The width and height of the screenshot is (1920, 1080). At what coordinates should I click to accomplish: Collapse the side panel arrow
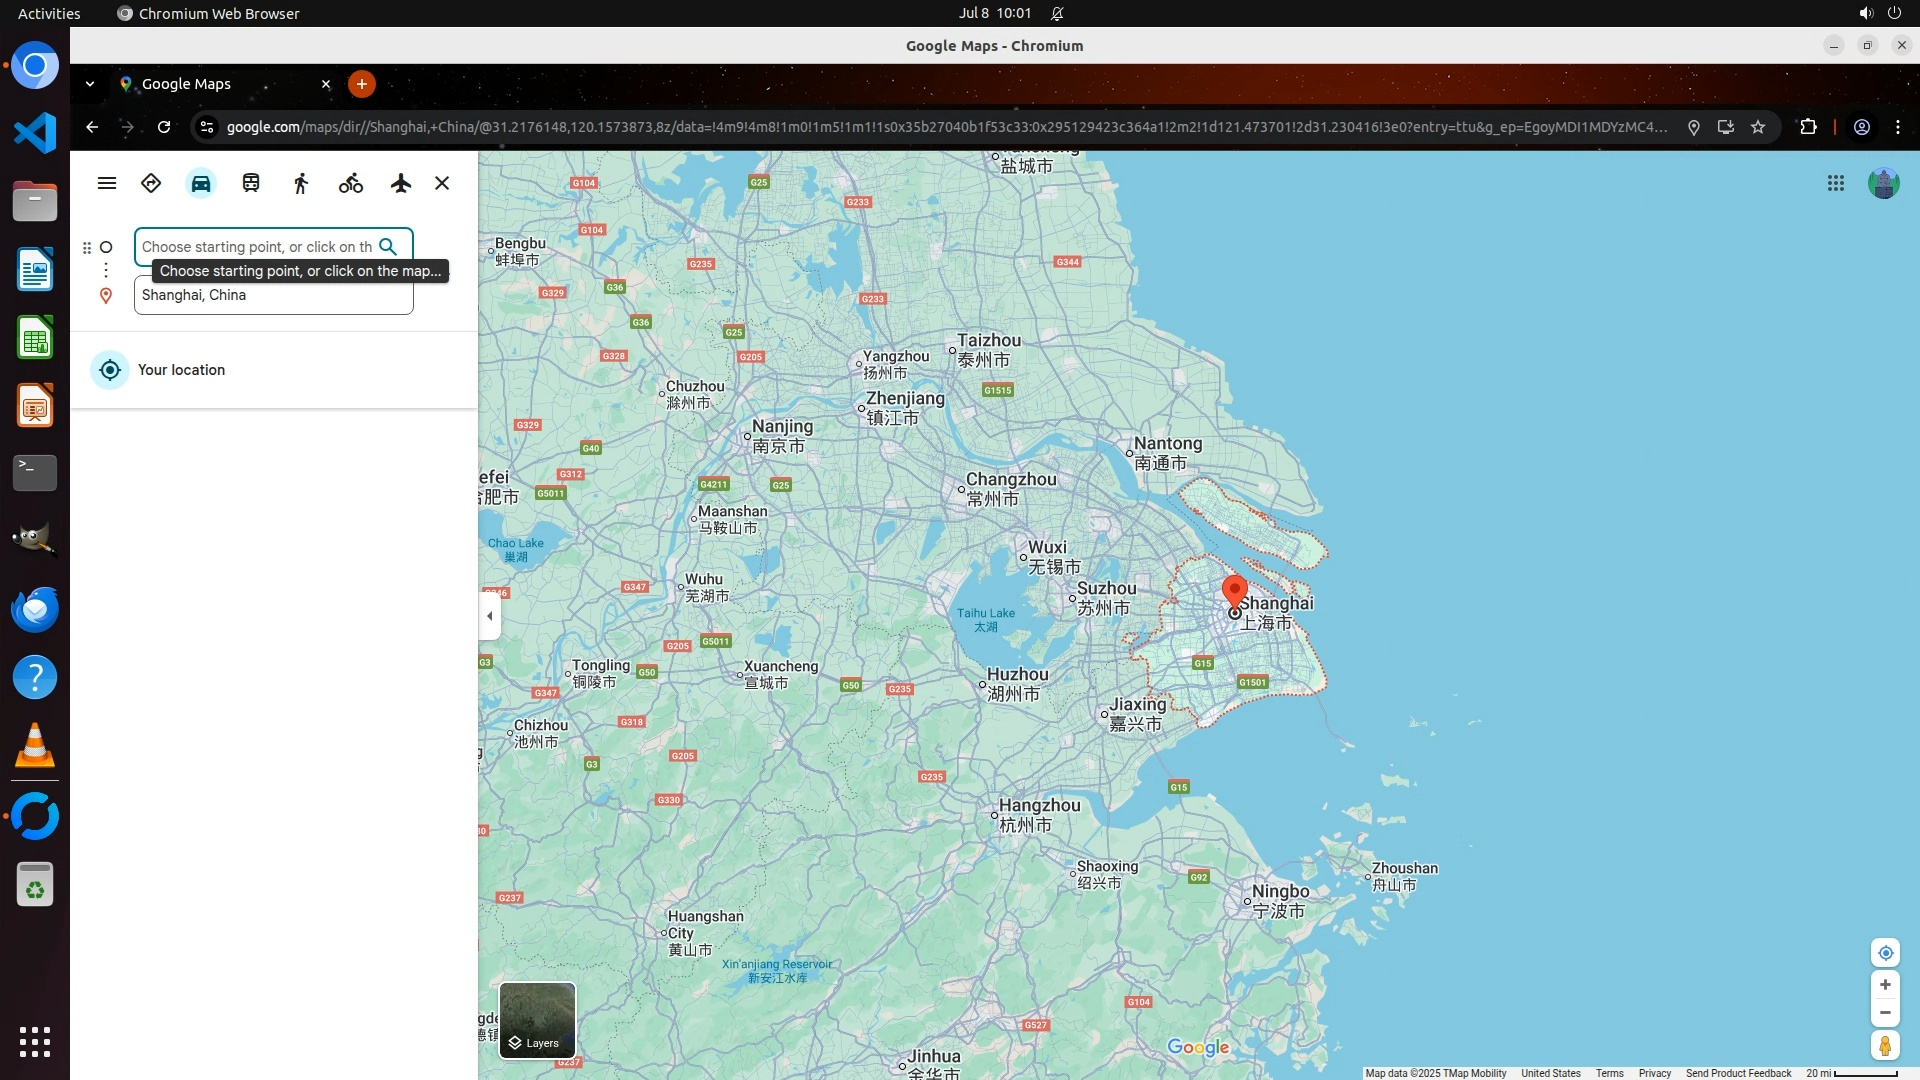489,616
